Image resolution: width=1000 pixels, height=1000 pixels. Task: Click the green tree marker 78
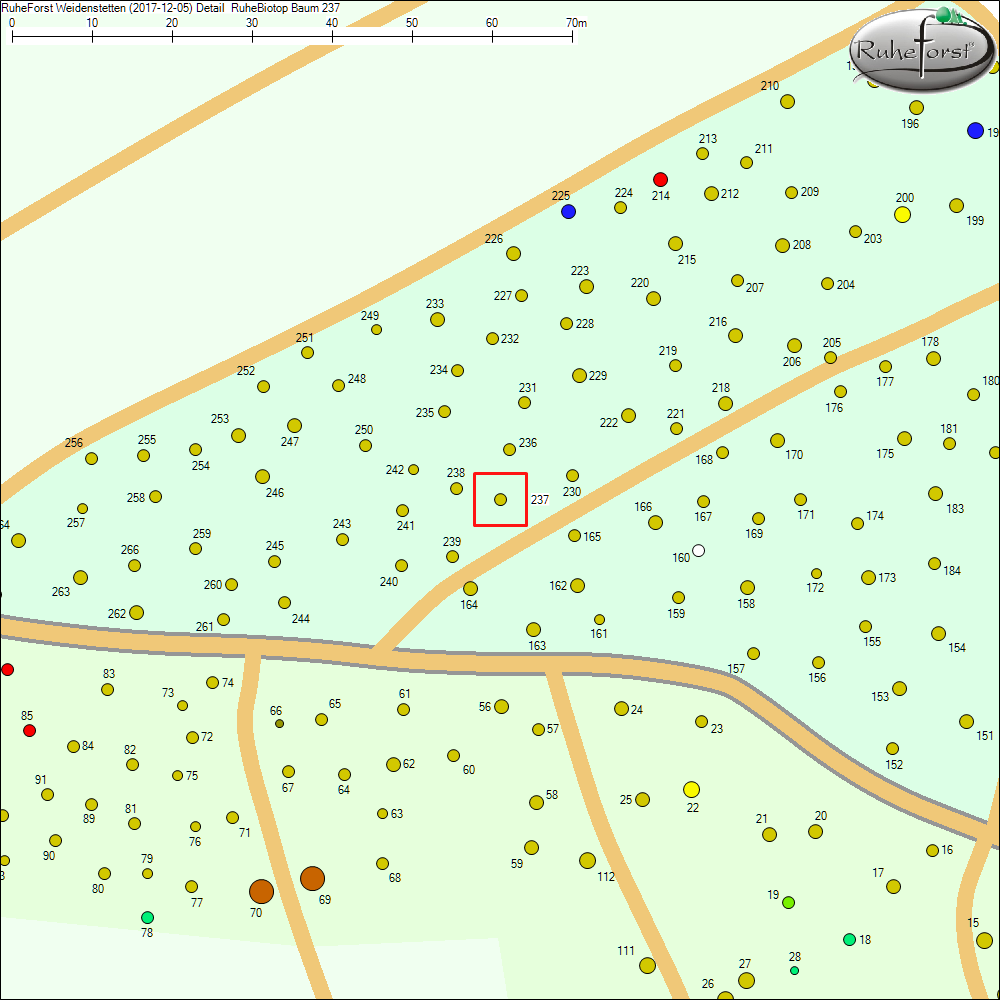click(147, 917)
